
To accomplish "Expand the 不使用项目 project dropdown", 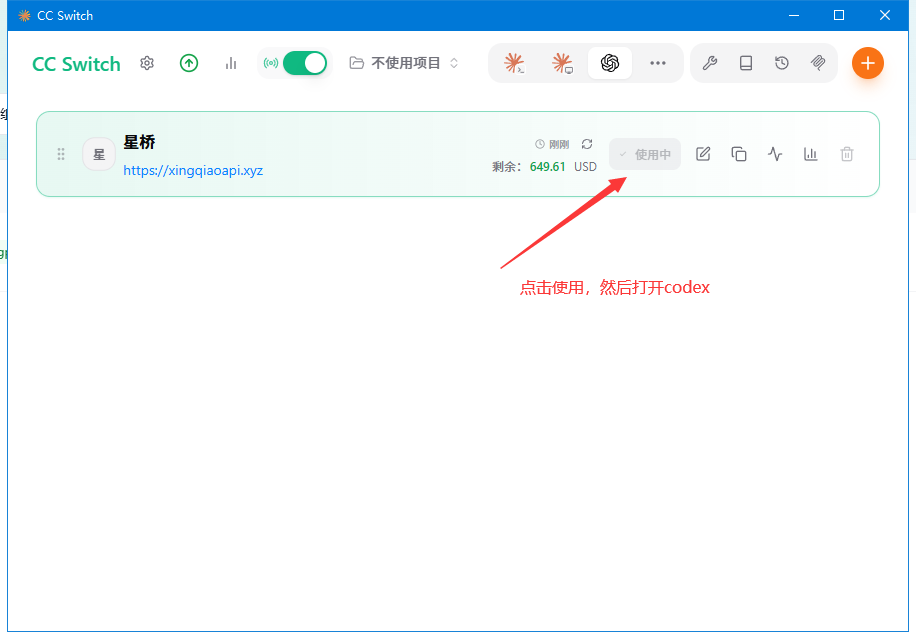I will (x=404, y=63).
